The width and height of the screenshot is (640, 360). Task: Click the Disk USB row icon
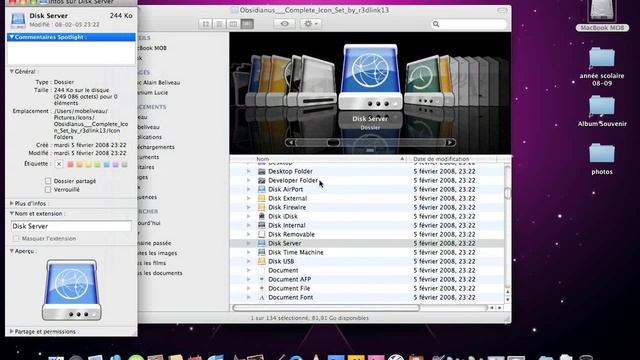262,261
